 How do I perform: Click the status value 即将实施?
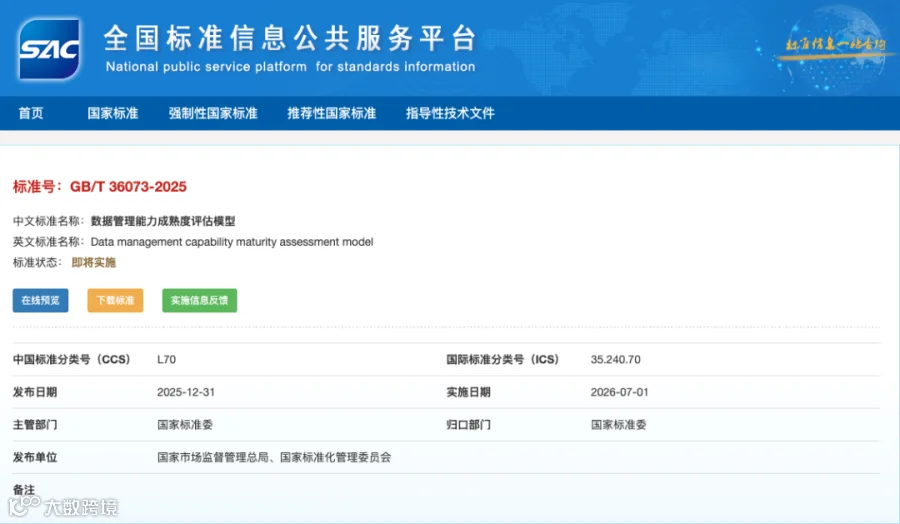click(x=94, y=262)
